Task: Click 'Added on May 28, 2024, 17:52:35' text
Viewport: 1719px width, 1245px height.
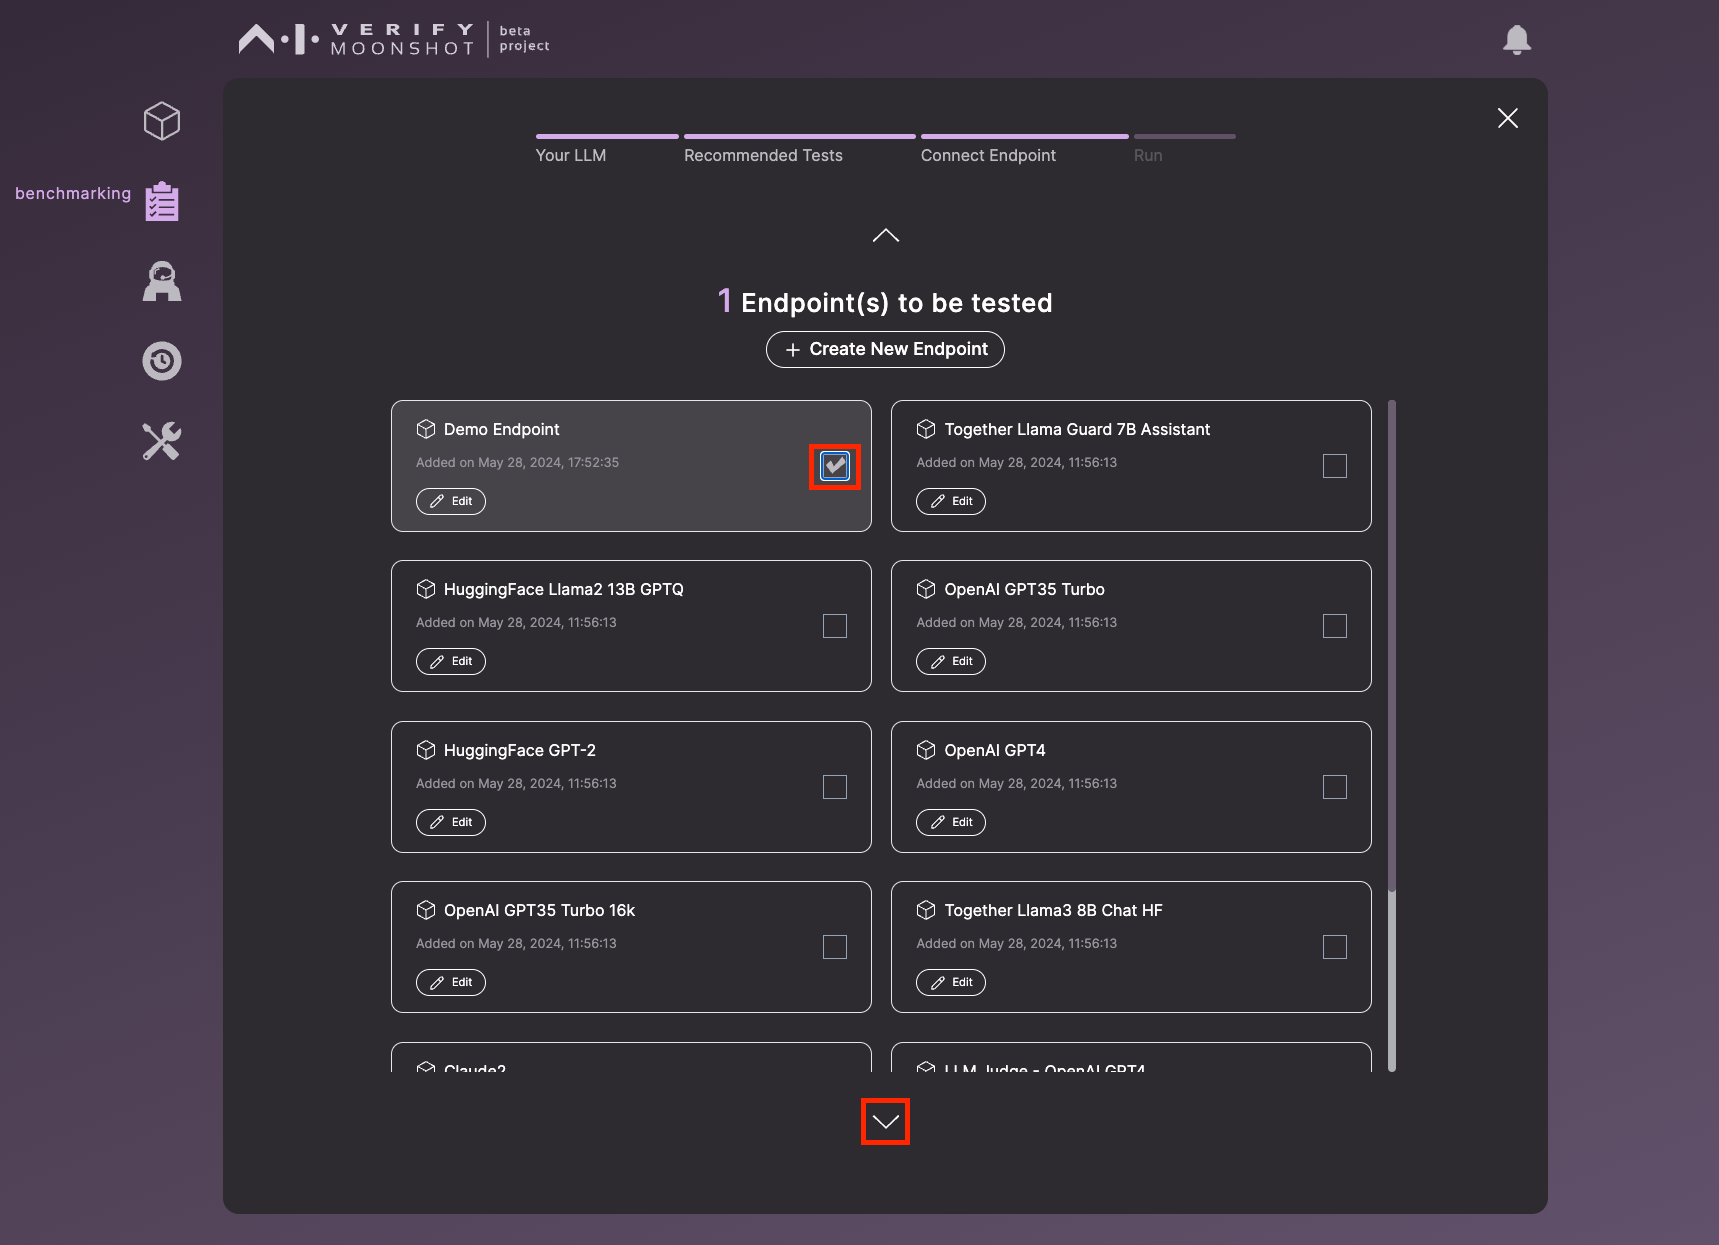Action: [517, 462]
